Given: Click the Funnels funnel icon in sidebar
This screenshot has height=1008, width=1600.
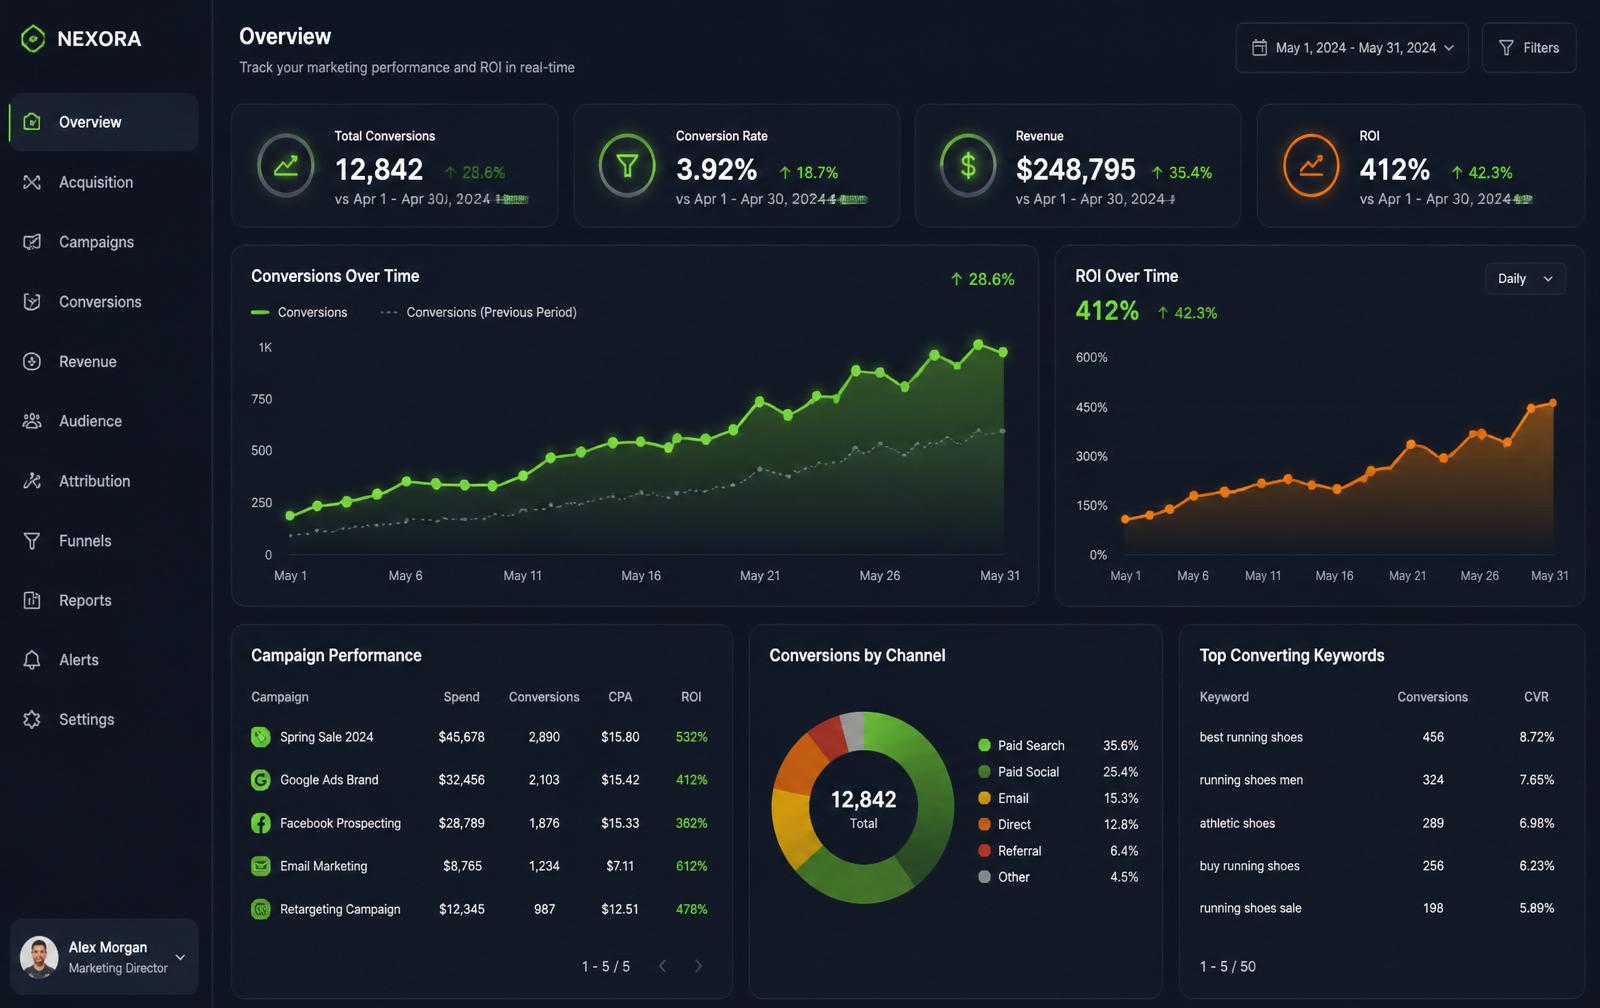Looking at the screenshot, I should pos(32,541).
